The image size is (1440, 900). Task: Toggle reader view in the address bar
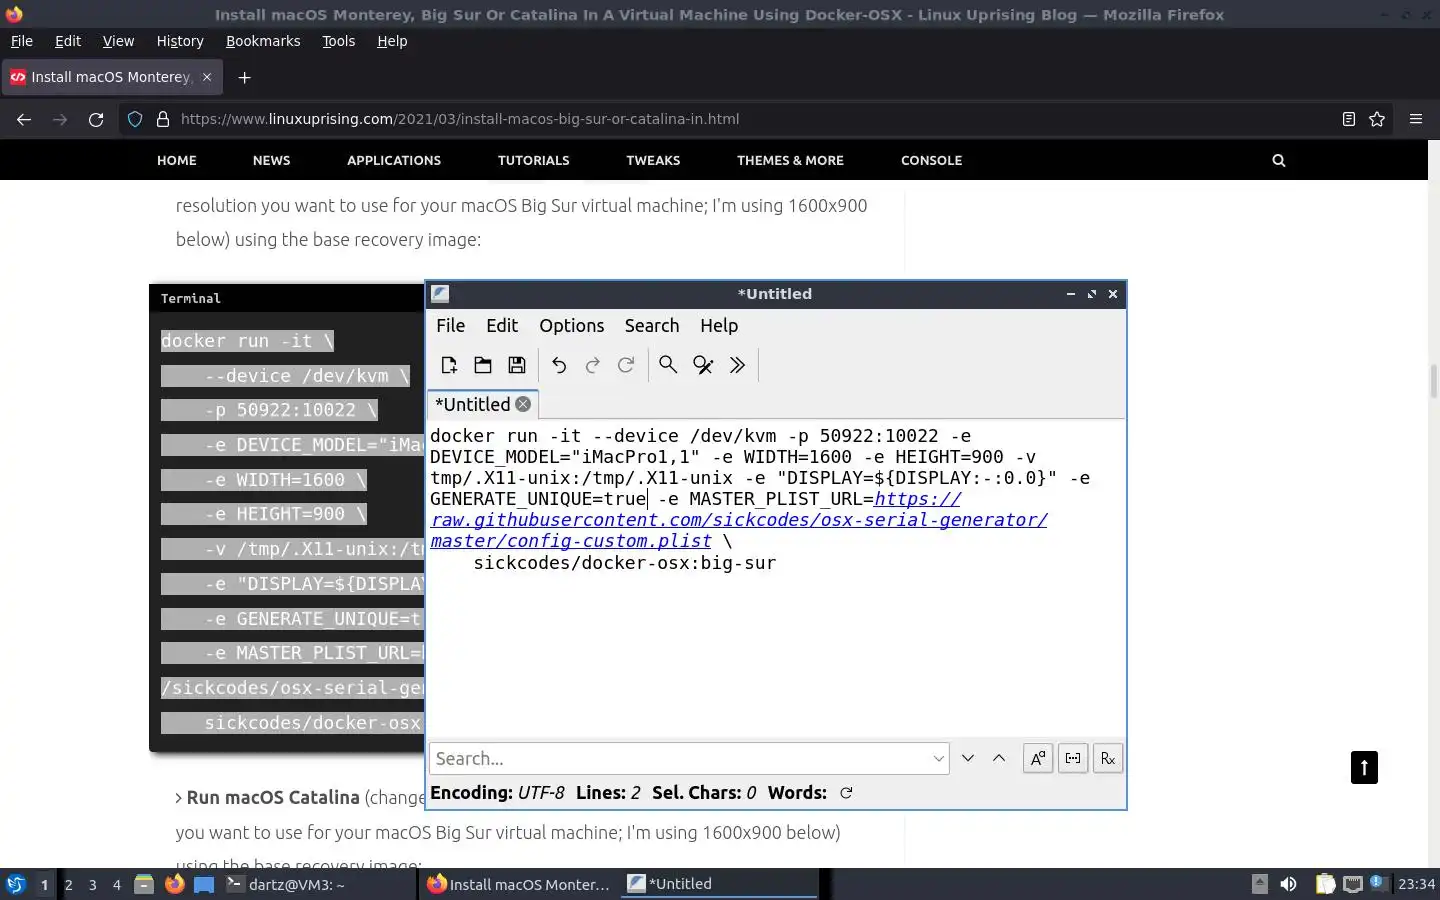point(1349,119)
